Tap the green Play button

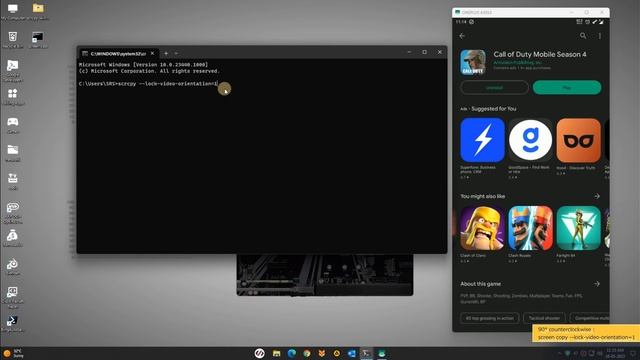[x=567, y=87]
